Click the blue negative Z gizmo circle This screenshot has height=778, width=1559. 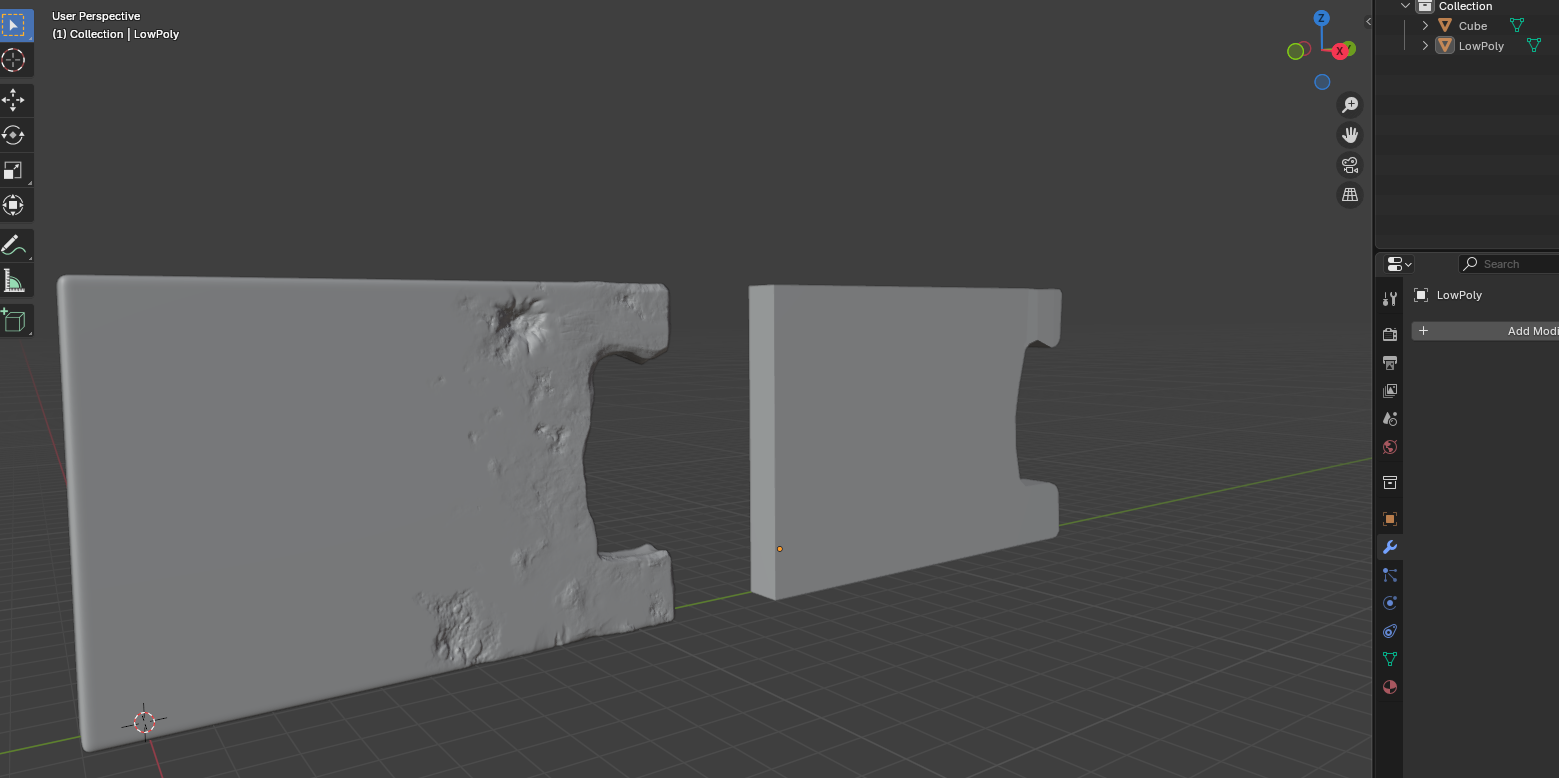point(1322,82)
